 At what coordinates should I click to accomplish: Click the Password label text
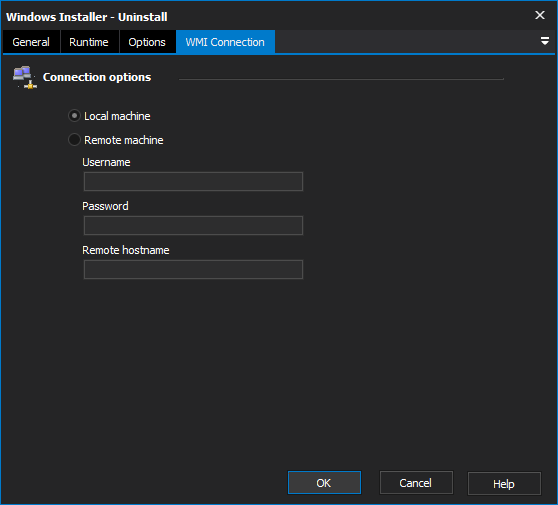pos(105,206)
